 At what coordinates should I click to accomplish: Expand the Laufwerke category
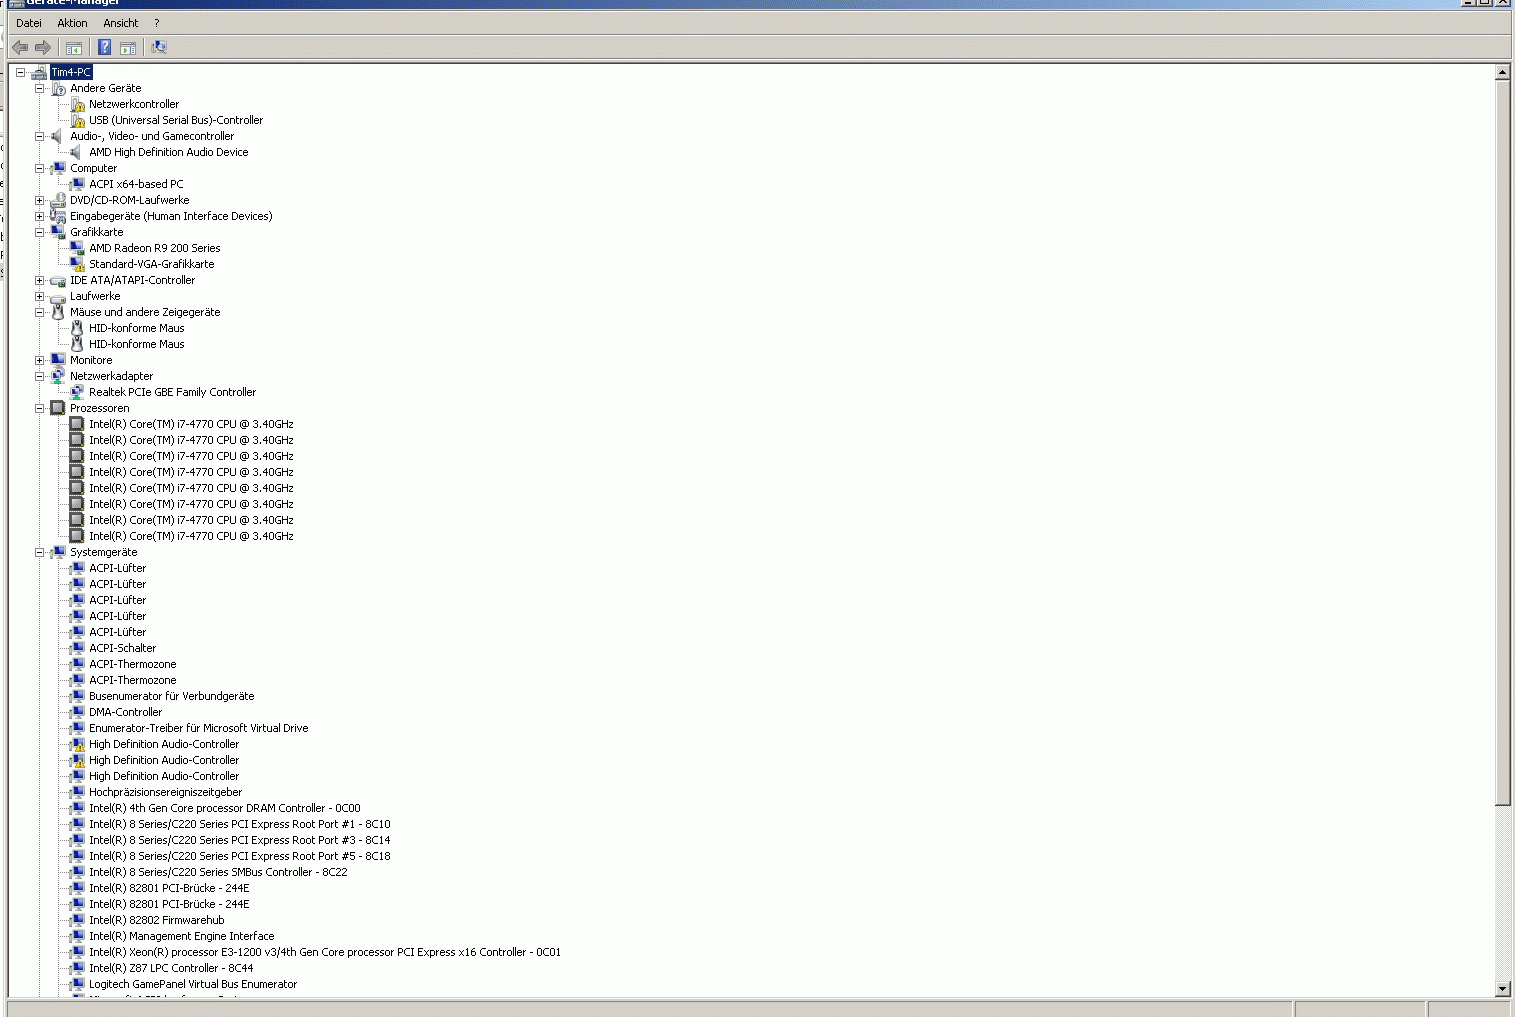[x=39, y=296]
